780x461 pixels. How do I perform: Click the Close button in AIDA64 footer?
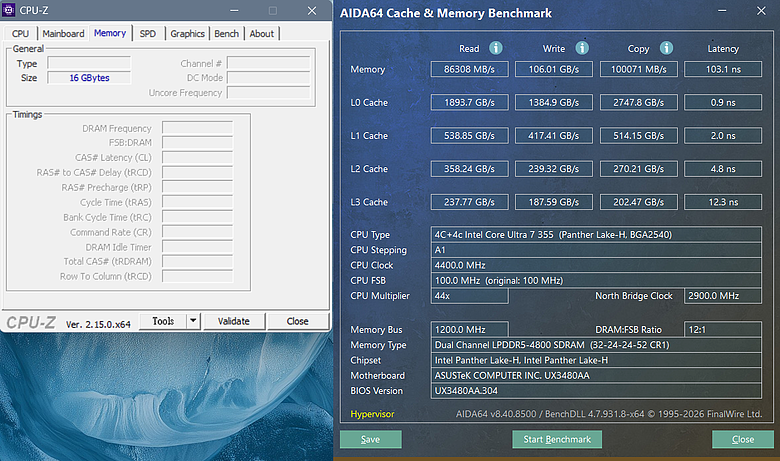[x=743, y=439]
